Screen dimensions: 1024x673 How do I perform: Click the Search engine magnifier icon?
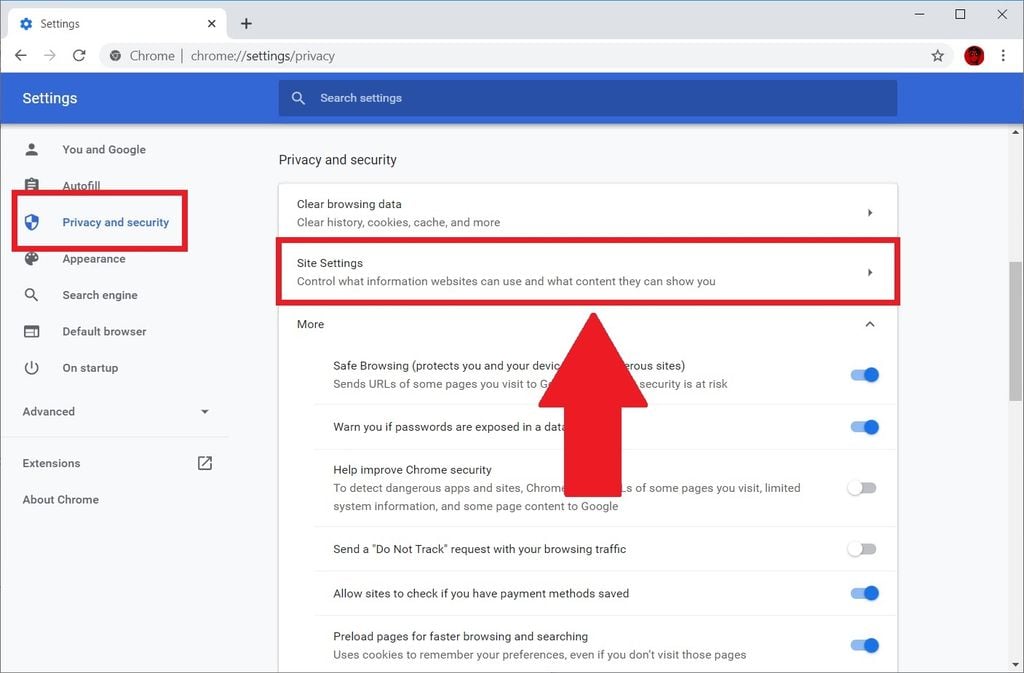[31, 295]
